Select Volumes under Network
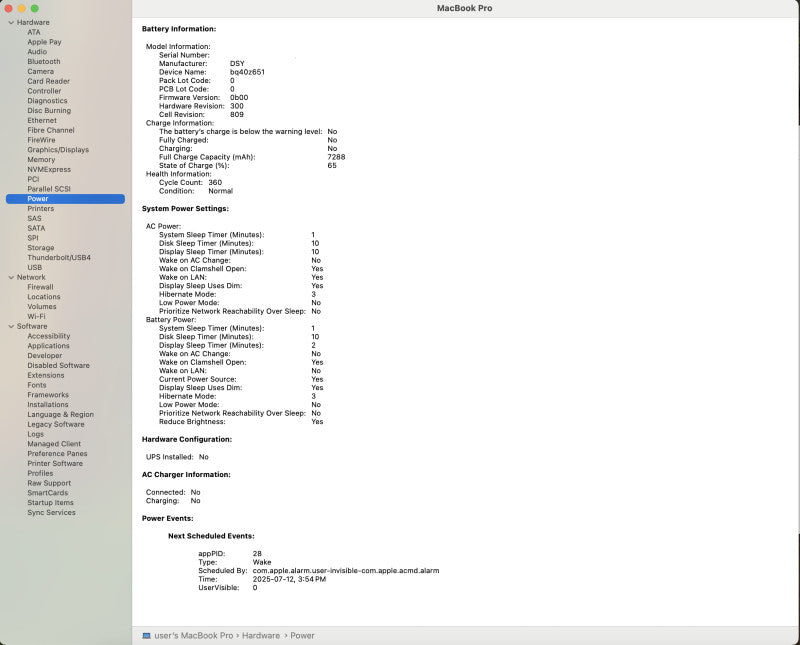This screenshot has width=800, height=645. pyautogui.click(x=42, y=307)
